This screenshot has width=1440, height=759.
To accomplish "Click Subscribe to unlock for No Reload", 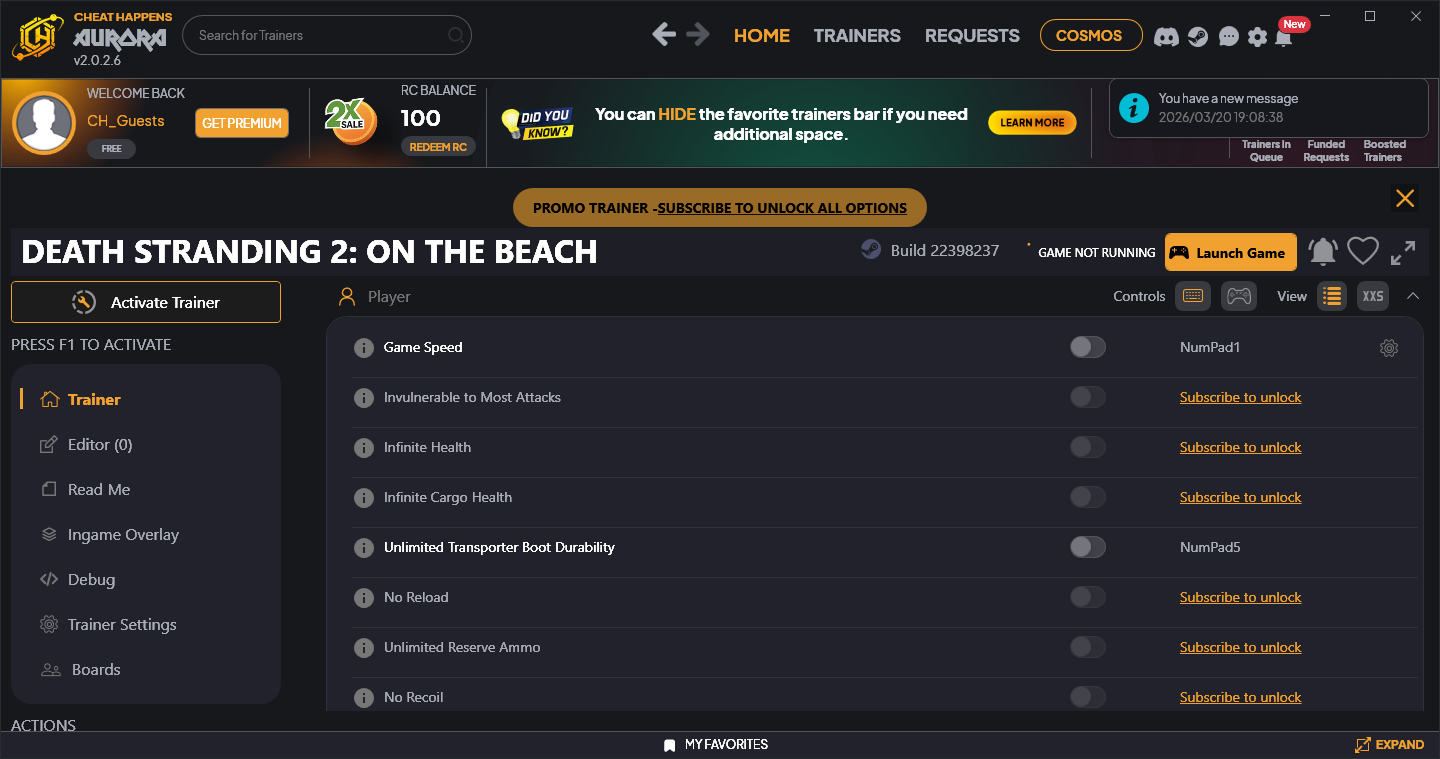I will (1240, 597).
